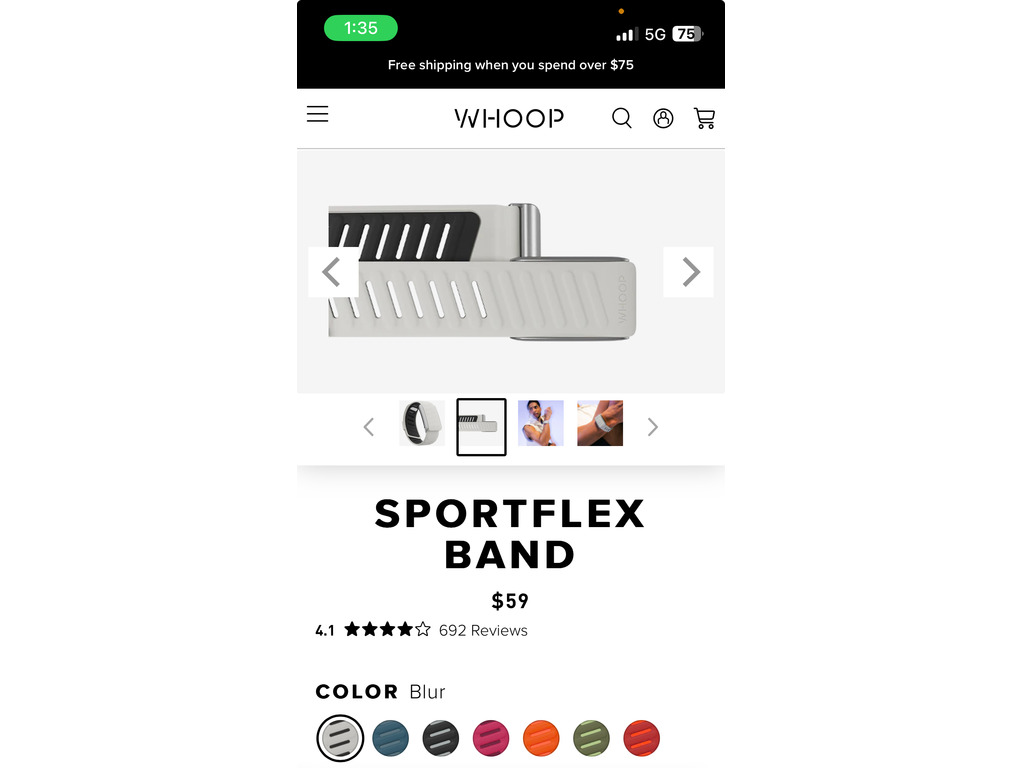Image resolution: width=1024 pixels, height=768 pixels.
Task: Select the man wearing band thumbnail
Action: pos(541,423)
